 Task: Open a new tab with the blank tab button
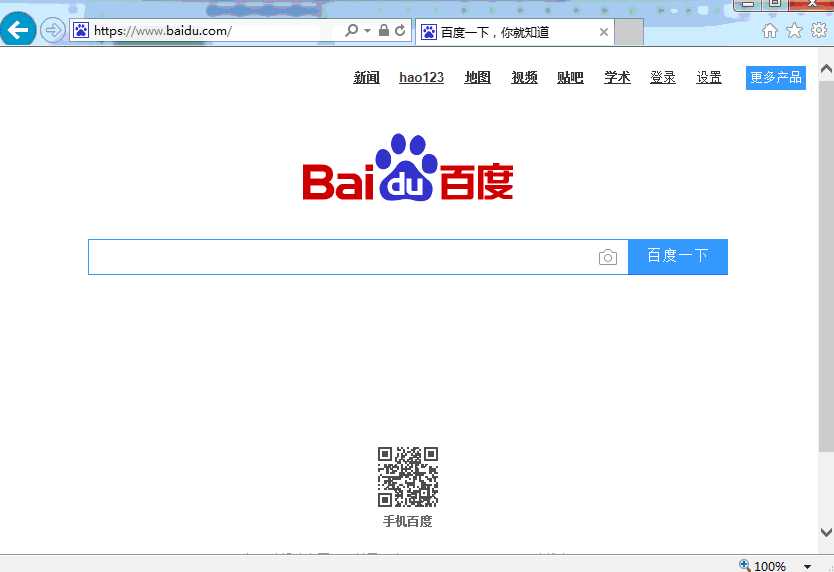pos(629,32)
